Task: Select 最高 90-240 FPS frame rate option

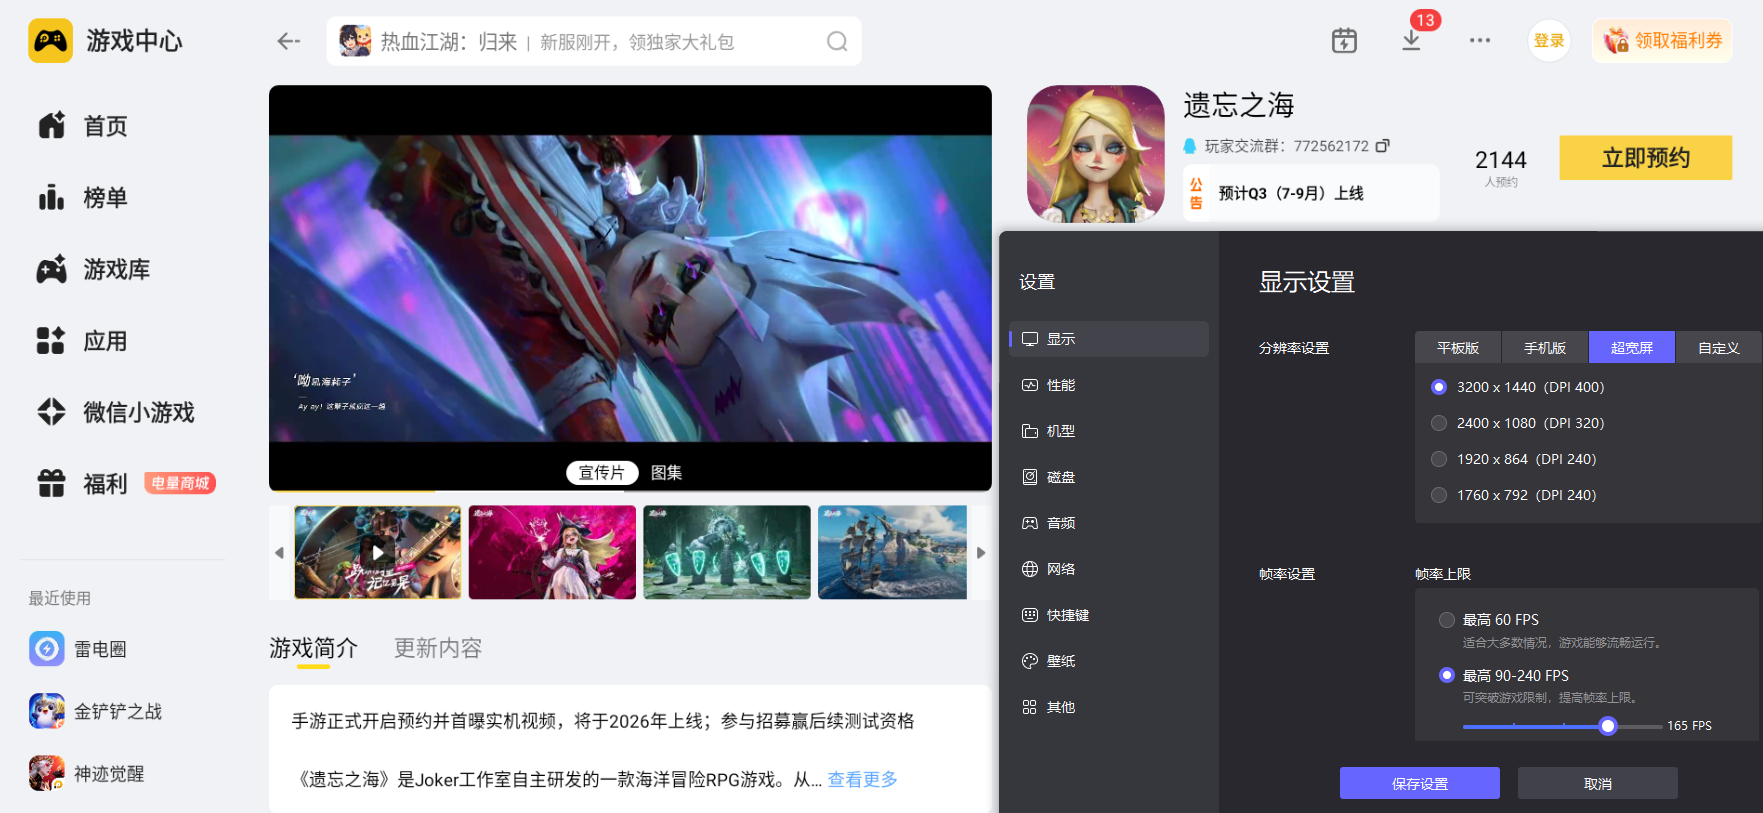Action: point(1446,675)
